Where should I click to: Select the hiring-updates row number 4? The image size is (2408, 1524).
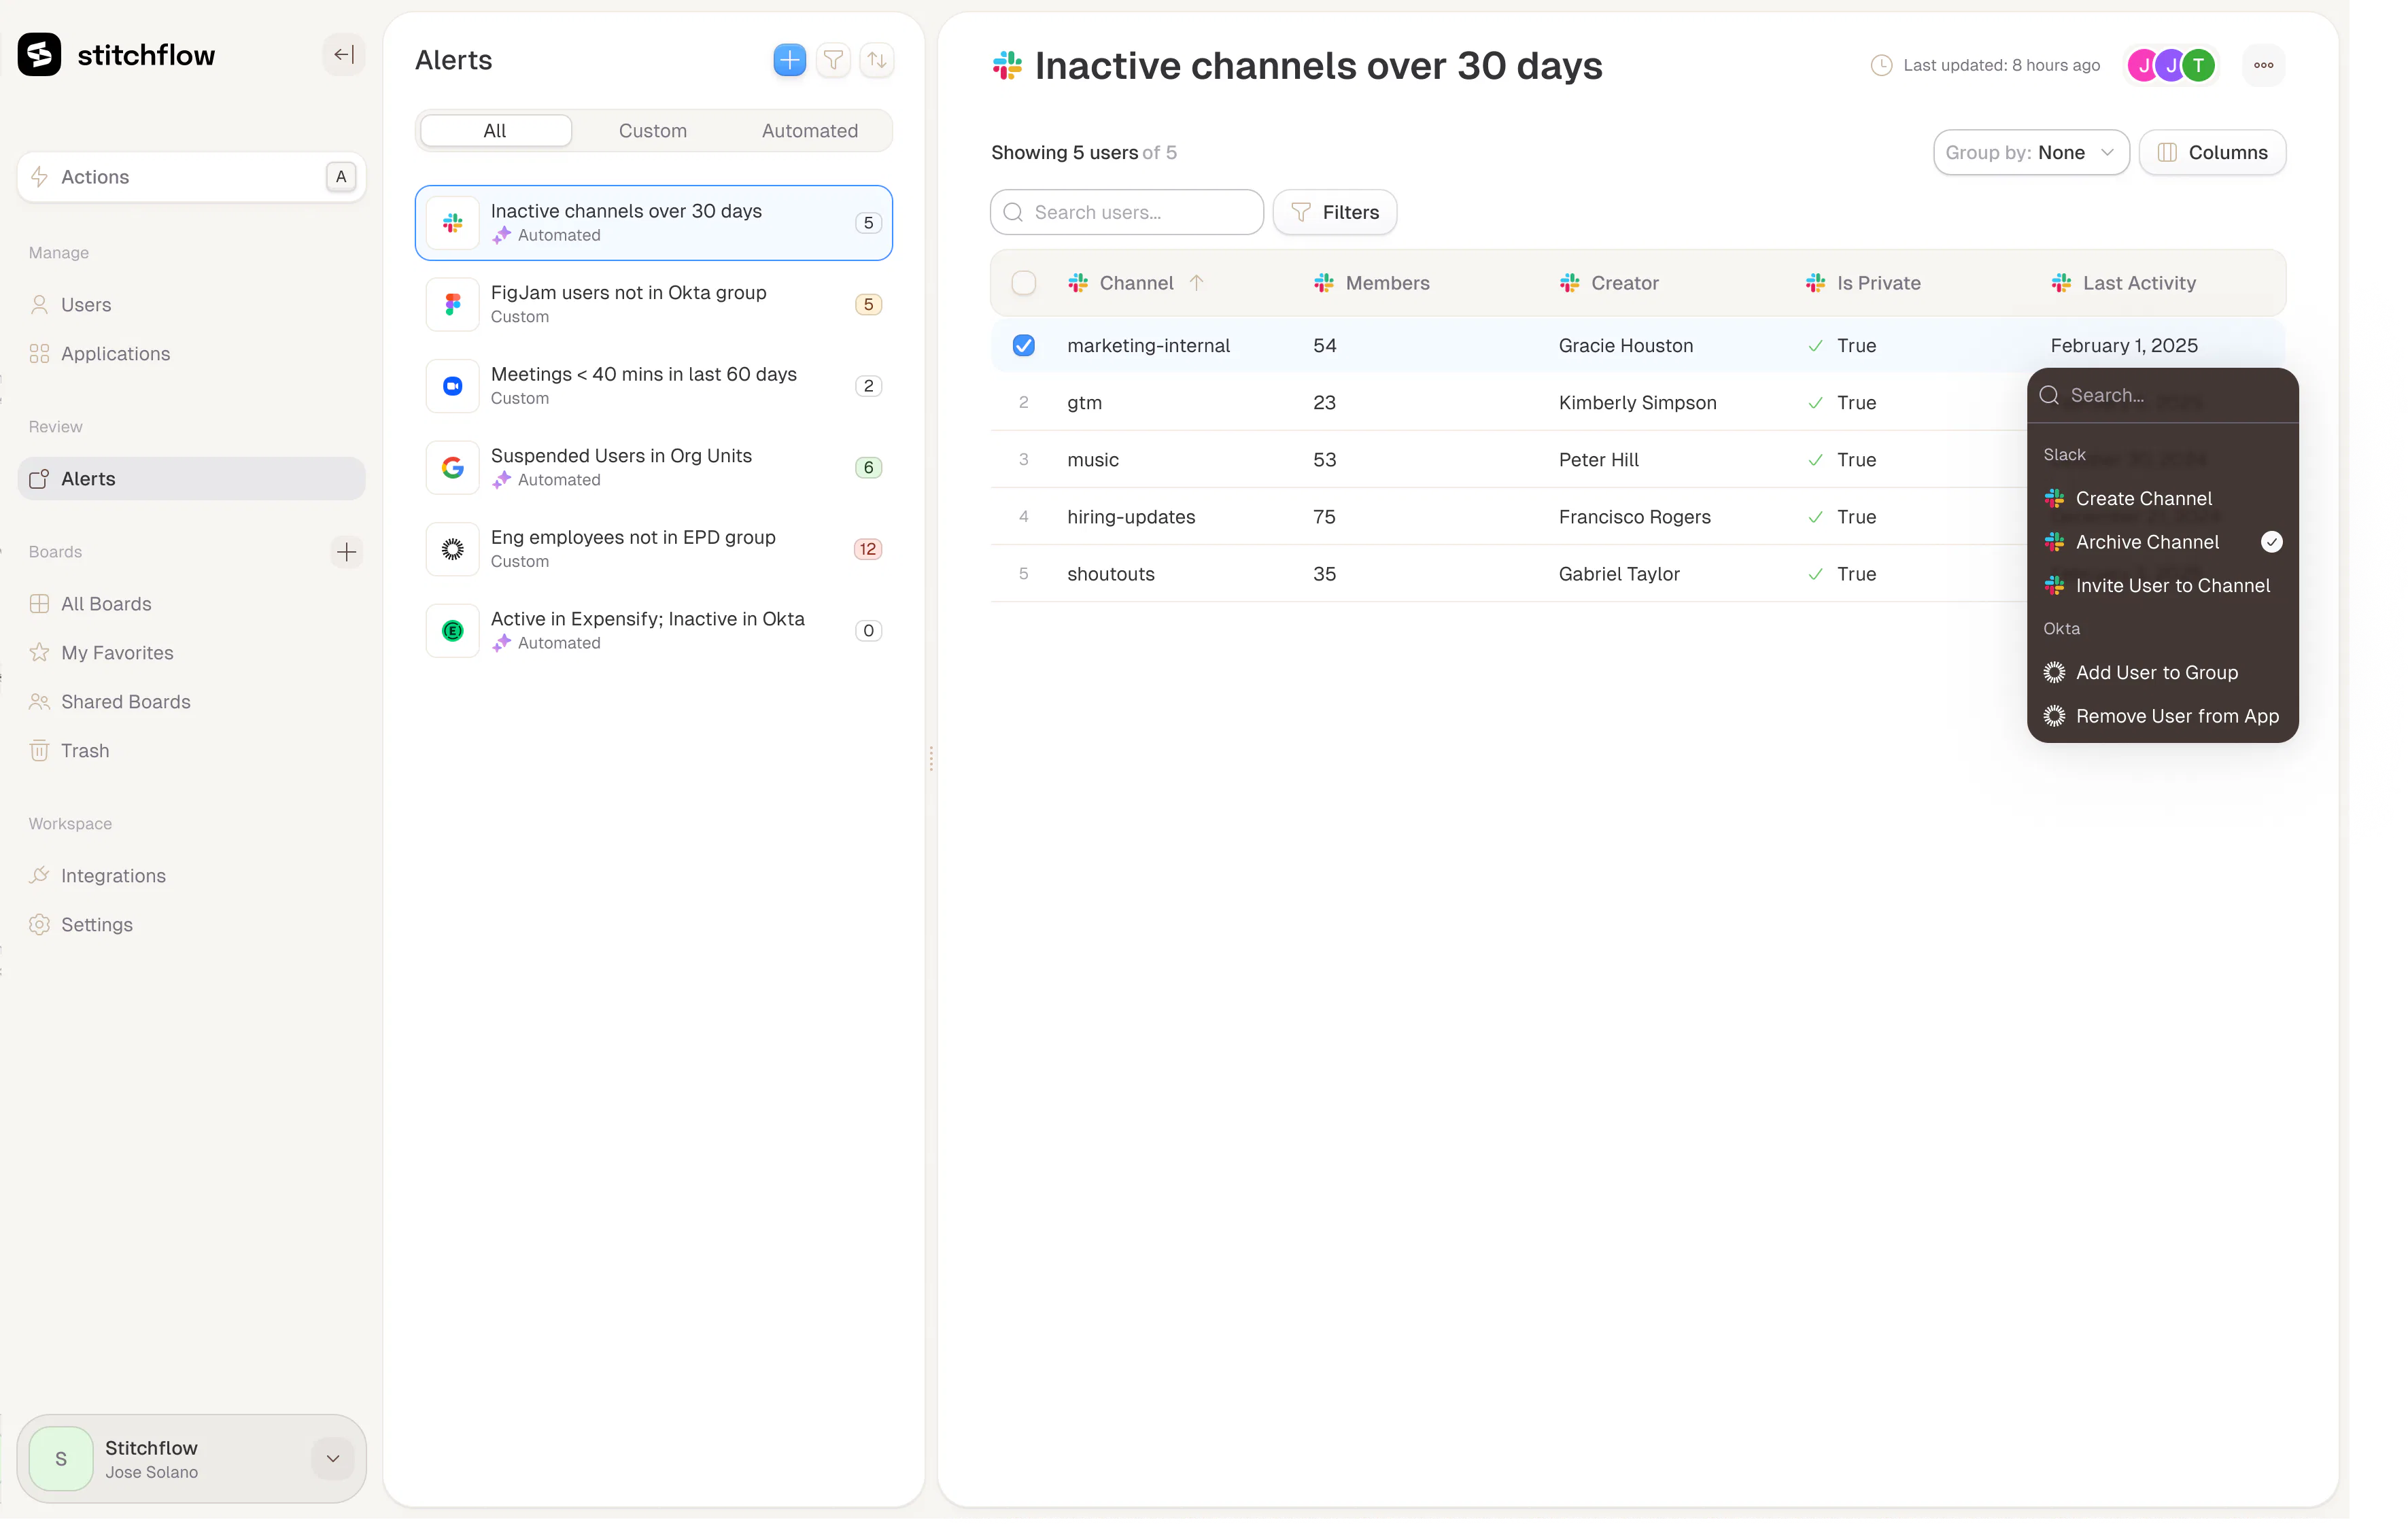point(1024,517)
